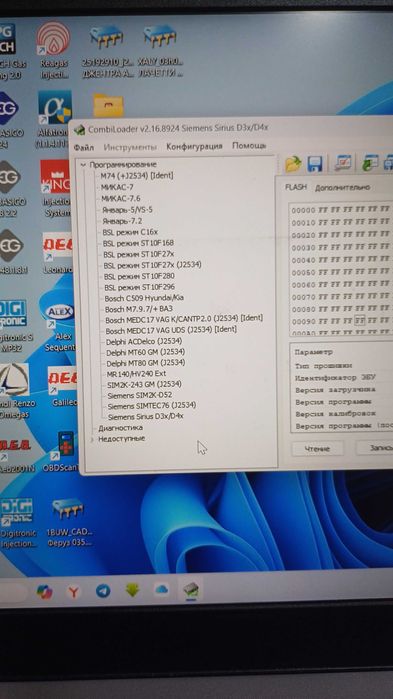Select MR140/HV240 Ext entry

[x=136, y=374]
